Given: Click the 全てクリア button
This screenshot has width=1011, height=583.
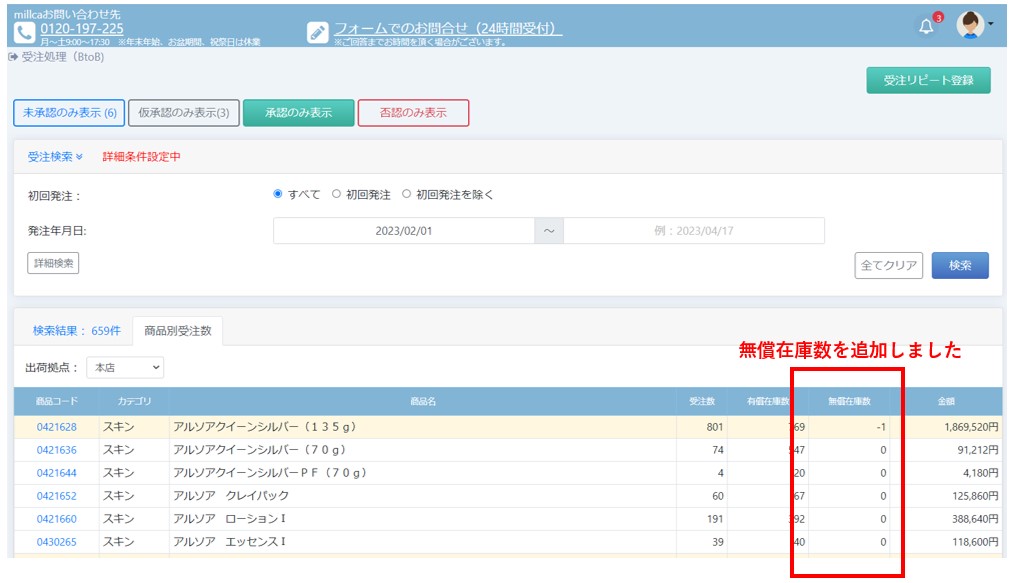Looking at the screenshot, I should 888,265.
